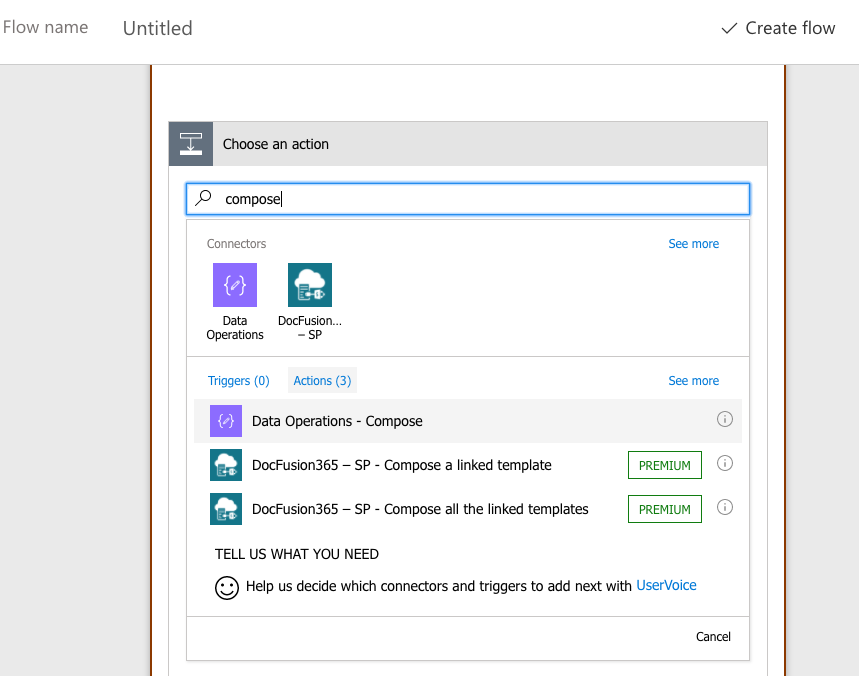Open the UserVoice link
This screenshot has width=859, height=676.
[x=666, y=586]
